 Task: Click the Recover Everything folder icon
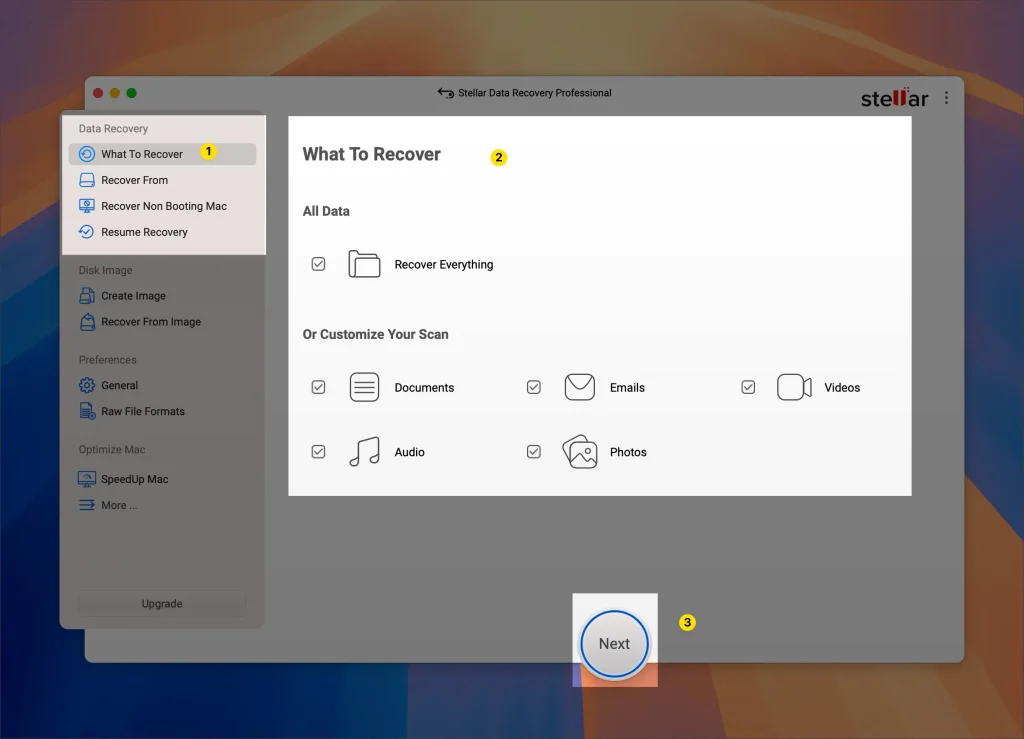364,263
